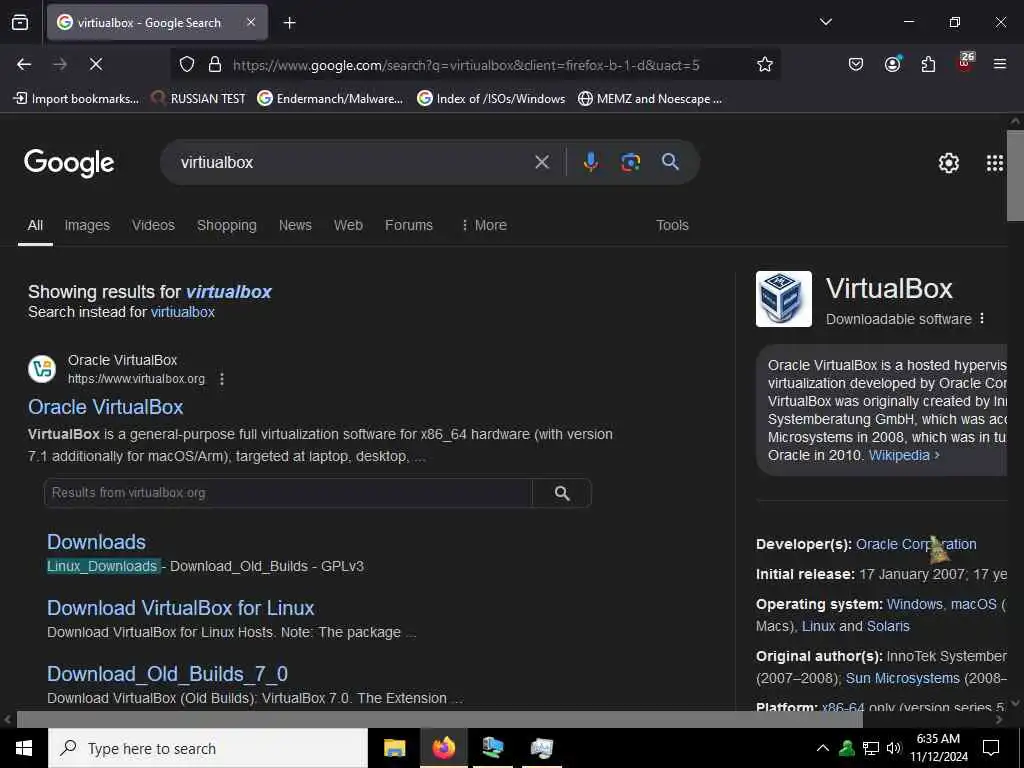Image resolution: width=1024 pixels, height=768 pixels.
Task: Open the RUSSIAN TEST bookmark
Action: 199,99
